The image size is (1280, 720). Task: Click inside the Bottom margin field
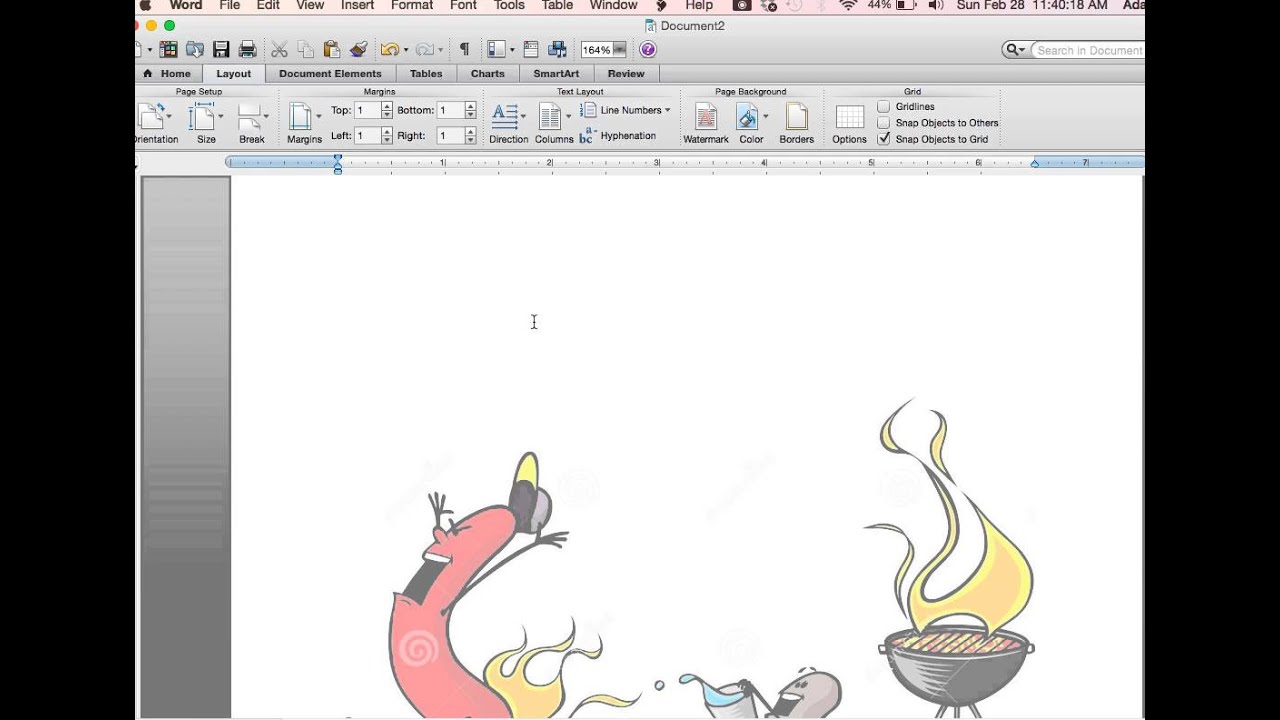pos(450,110)
